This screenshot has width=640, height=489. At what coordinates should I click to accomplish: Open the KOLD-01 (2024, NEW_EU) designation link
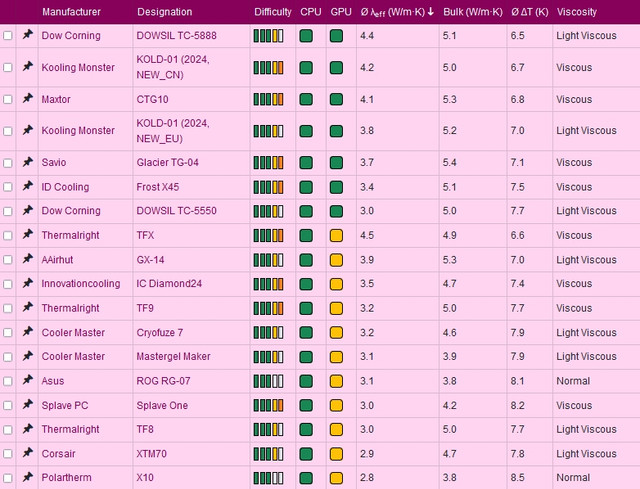point(173,131)
